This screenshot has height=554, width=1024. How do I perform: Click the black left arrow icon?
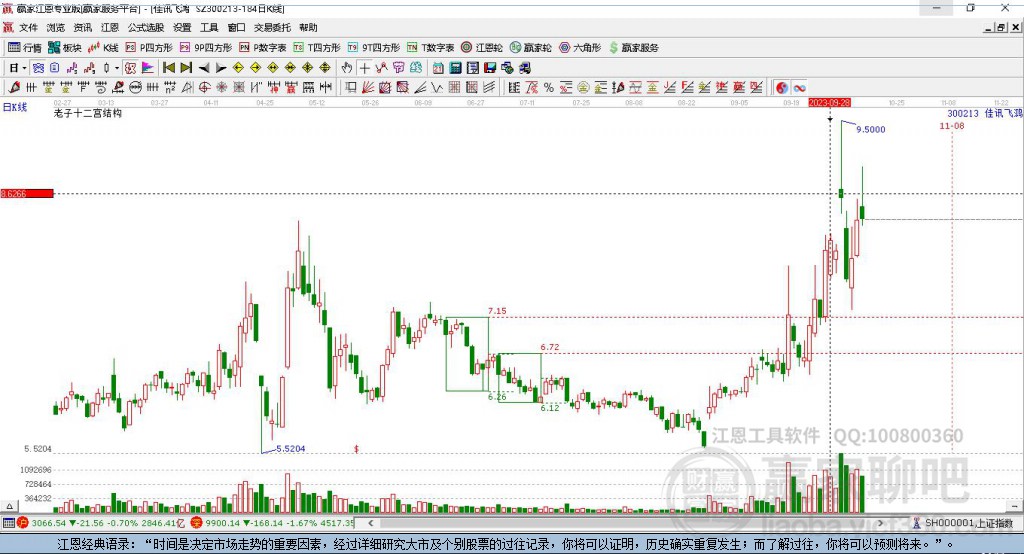coord(204,68)
